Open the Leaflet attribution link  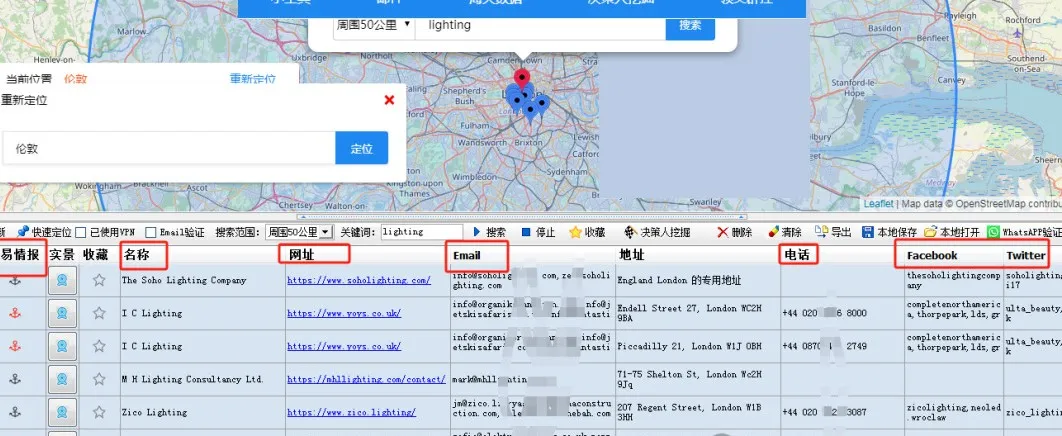(878, 203)
